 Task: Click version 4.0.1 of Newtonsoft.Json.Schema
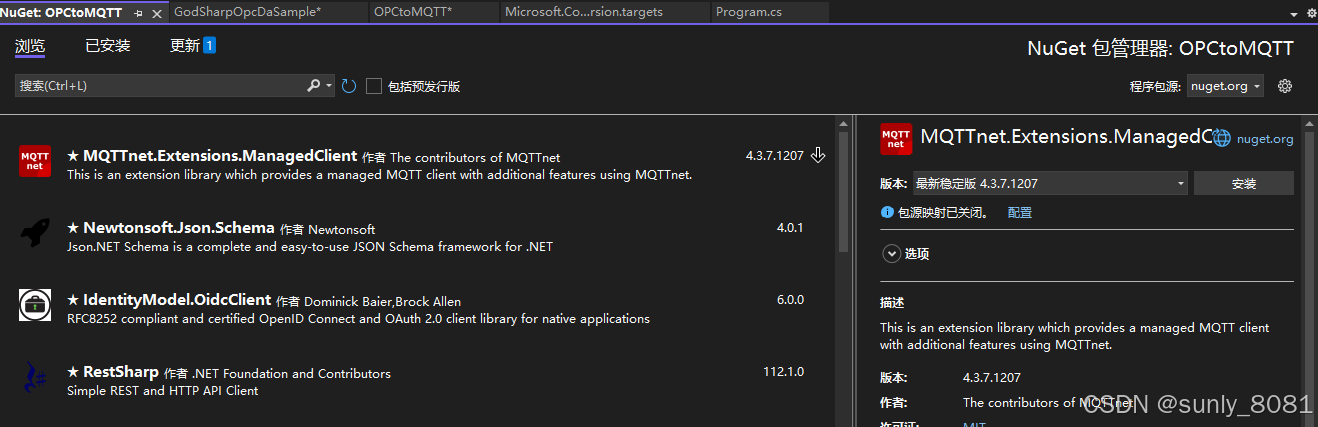click(790, 227)
